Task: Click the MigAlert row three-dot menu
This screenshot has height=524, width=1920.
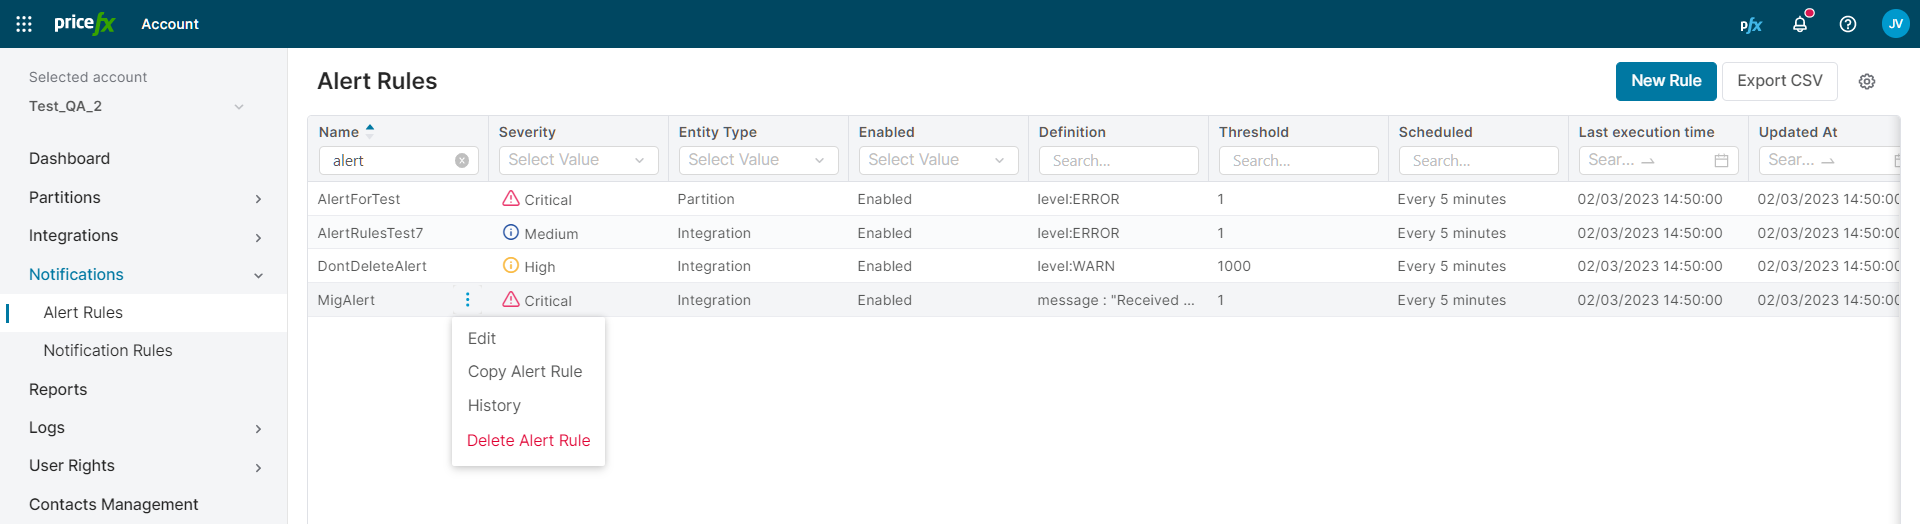Action: 467,300
